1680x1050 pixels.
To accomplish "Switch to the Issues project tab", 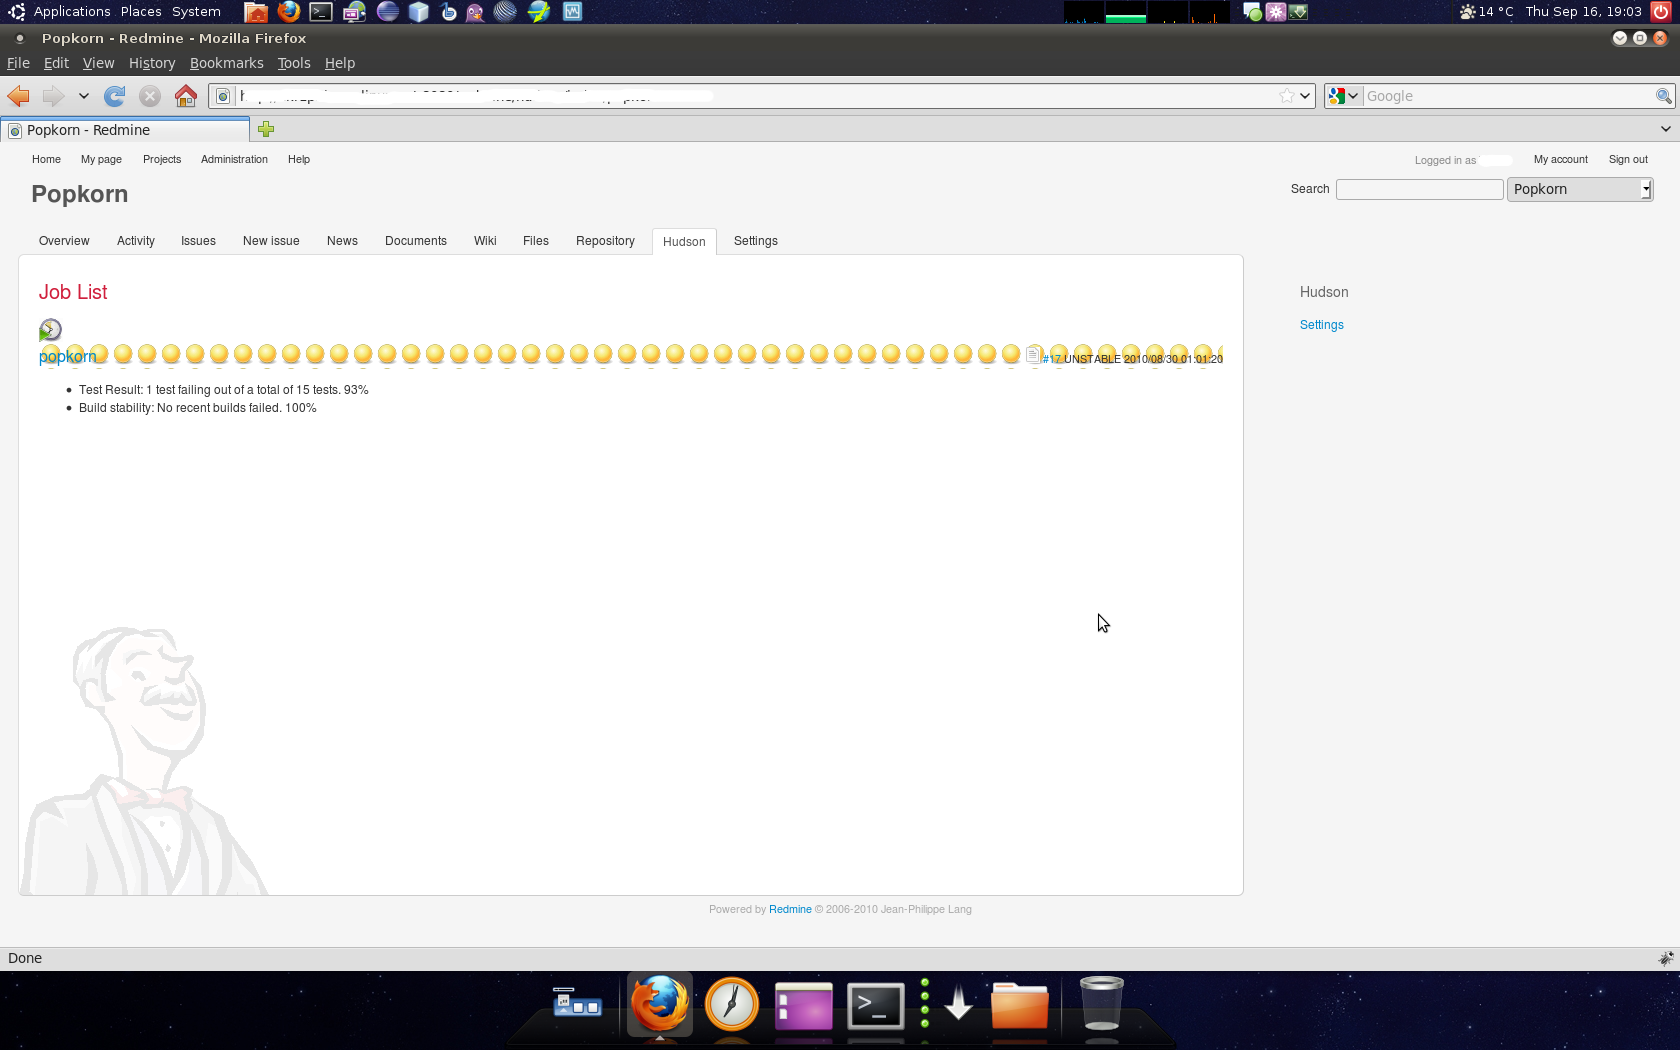I will [198, 241].
